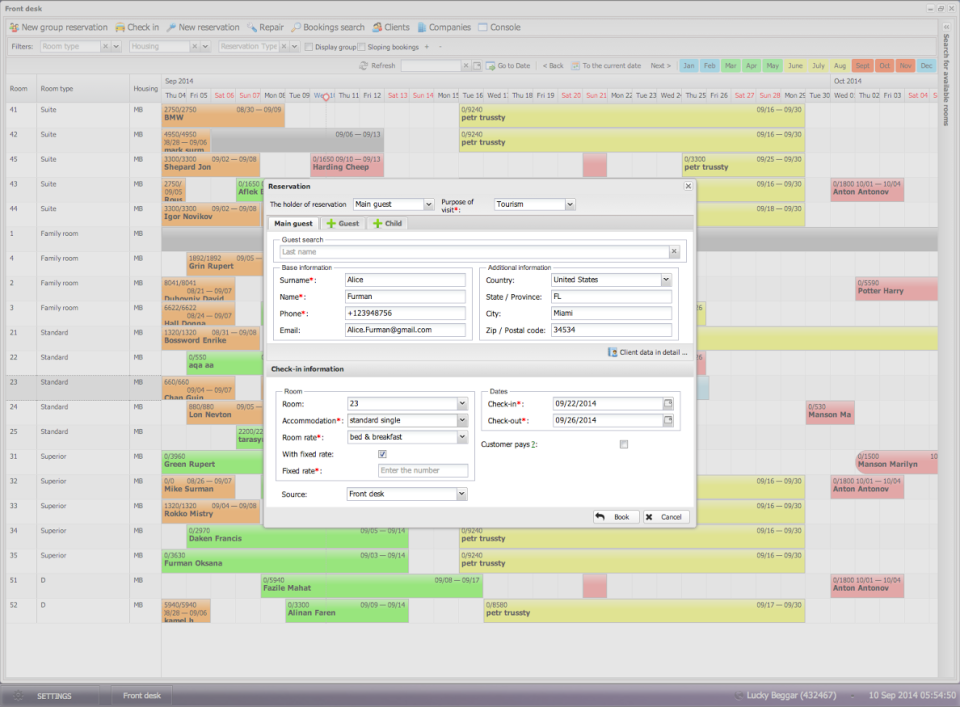The height and width of the screenshot is (707, 960).
Task: Click the City input field
Action: 611,313
